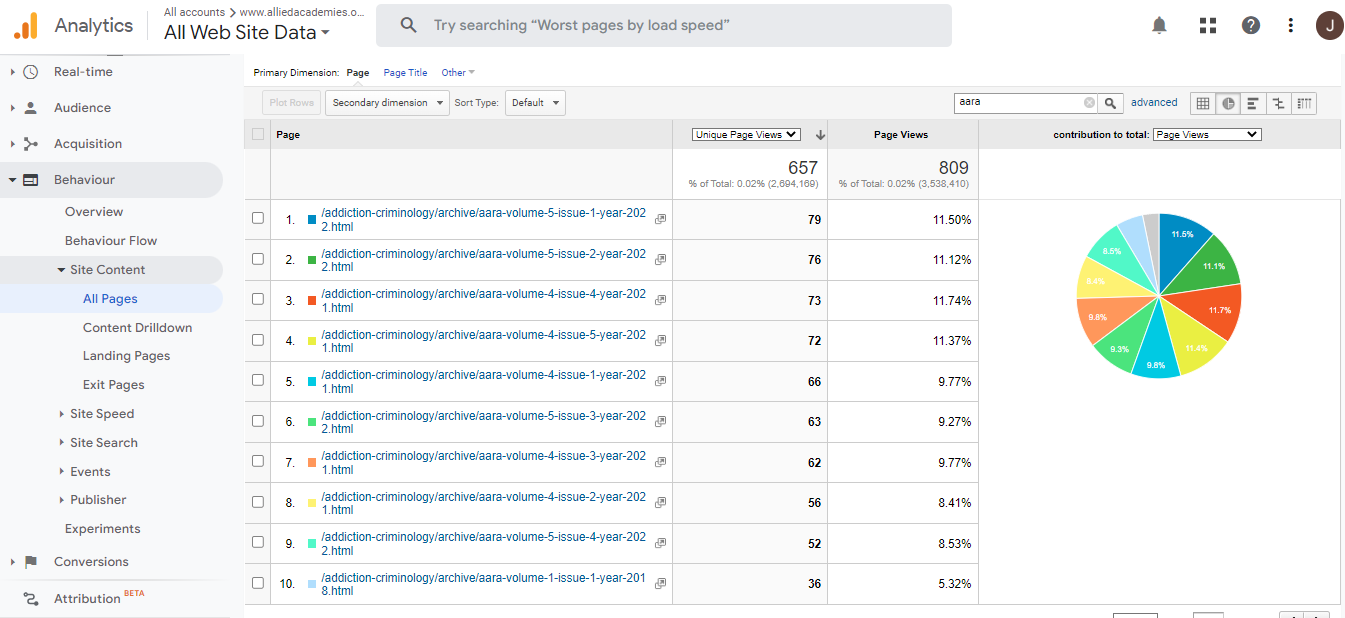The image size is (1345, 618).
Task: Open the Secondary dimension dropdown
Action: (386, 103)
